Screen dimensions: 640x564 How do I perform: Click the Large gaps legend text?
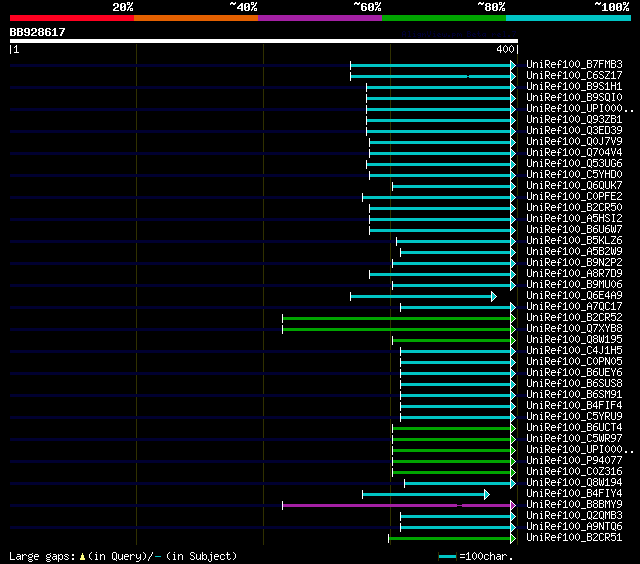point(123,556)
